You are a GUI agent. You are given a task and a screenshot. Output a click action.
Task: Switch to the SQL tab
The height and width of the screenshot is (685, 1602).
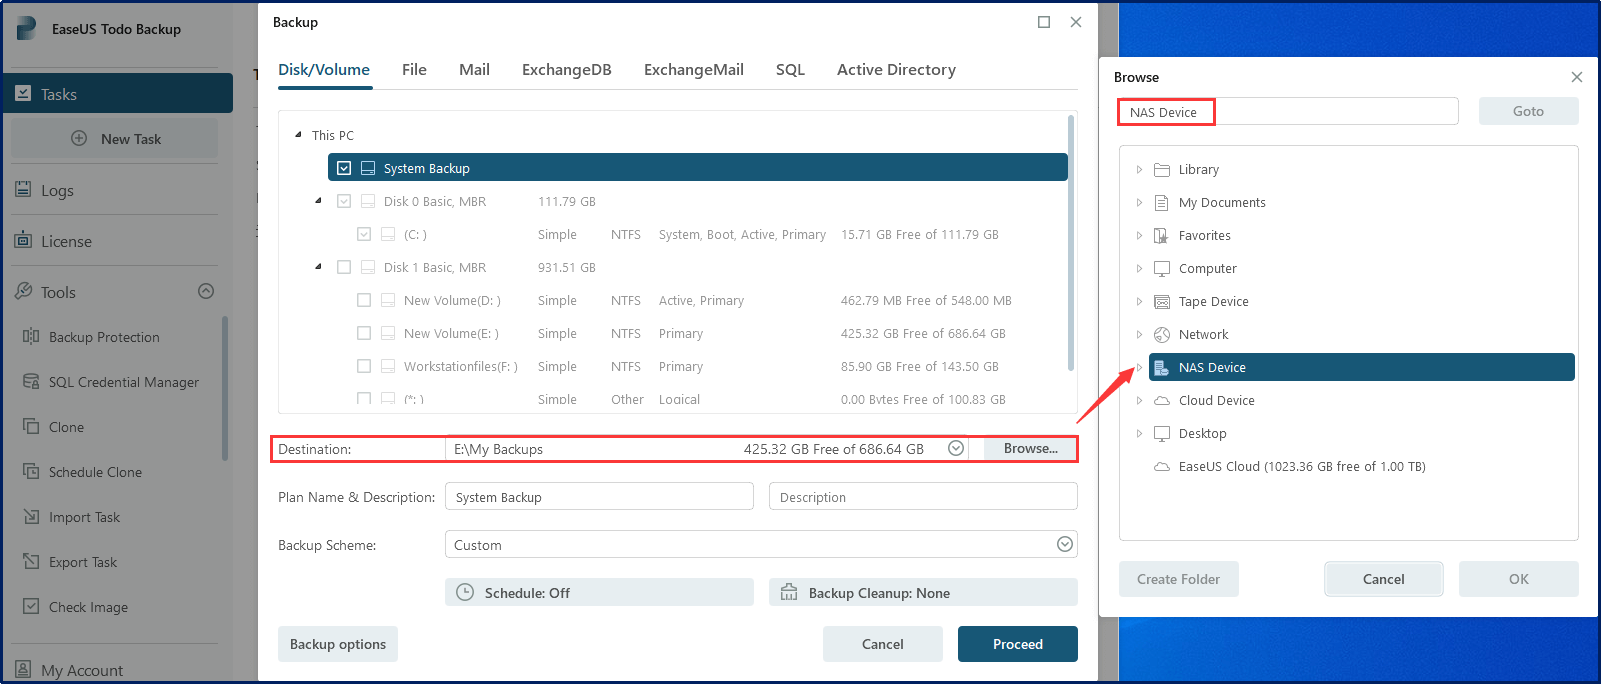tap(790, 70)
